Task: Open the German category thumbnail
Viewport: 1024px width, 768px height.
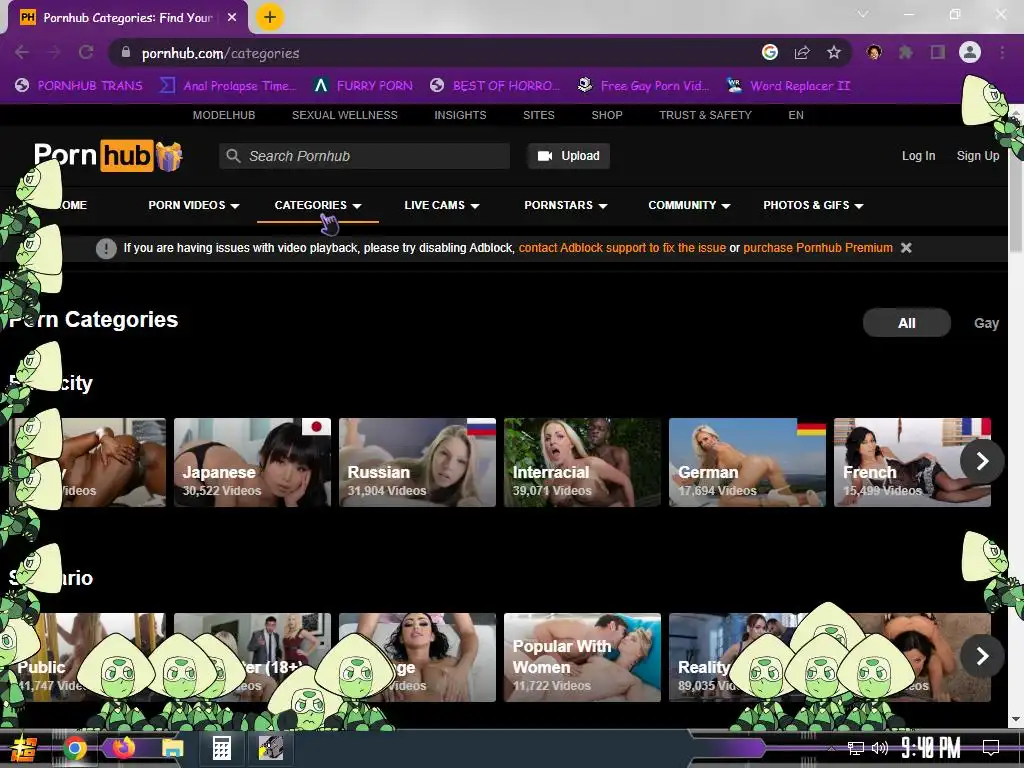Action: click(x=747, y=462)
